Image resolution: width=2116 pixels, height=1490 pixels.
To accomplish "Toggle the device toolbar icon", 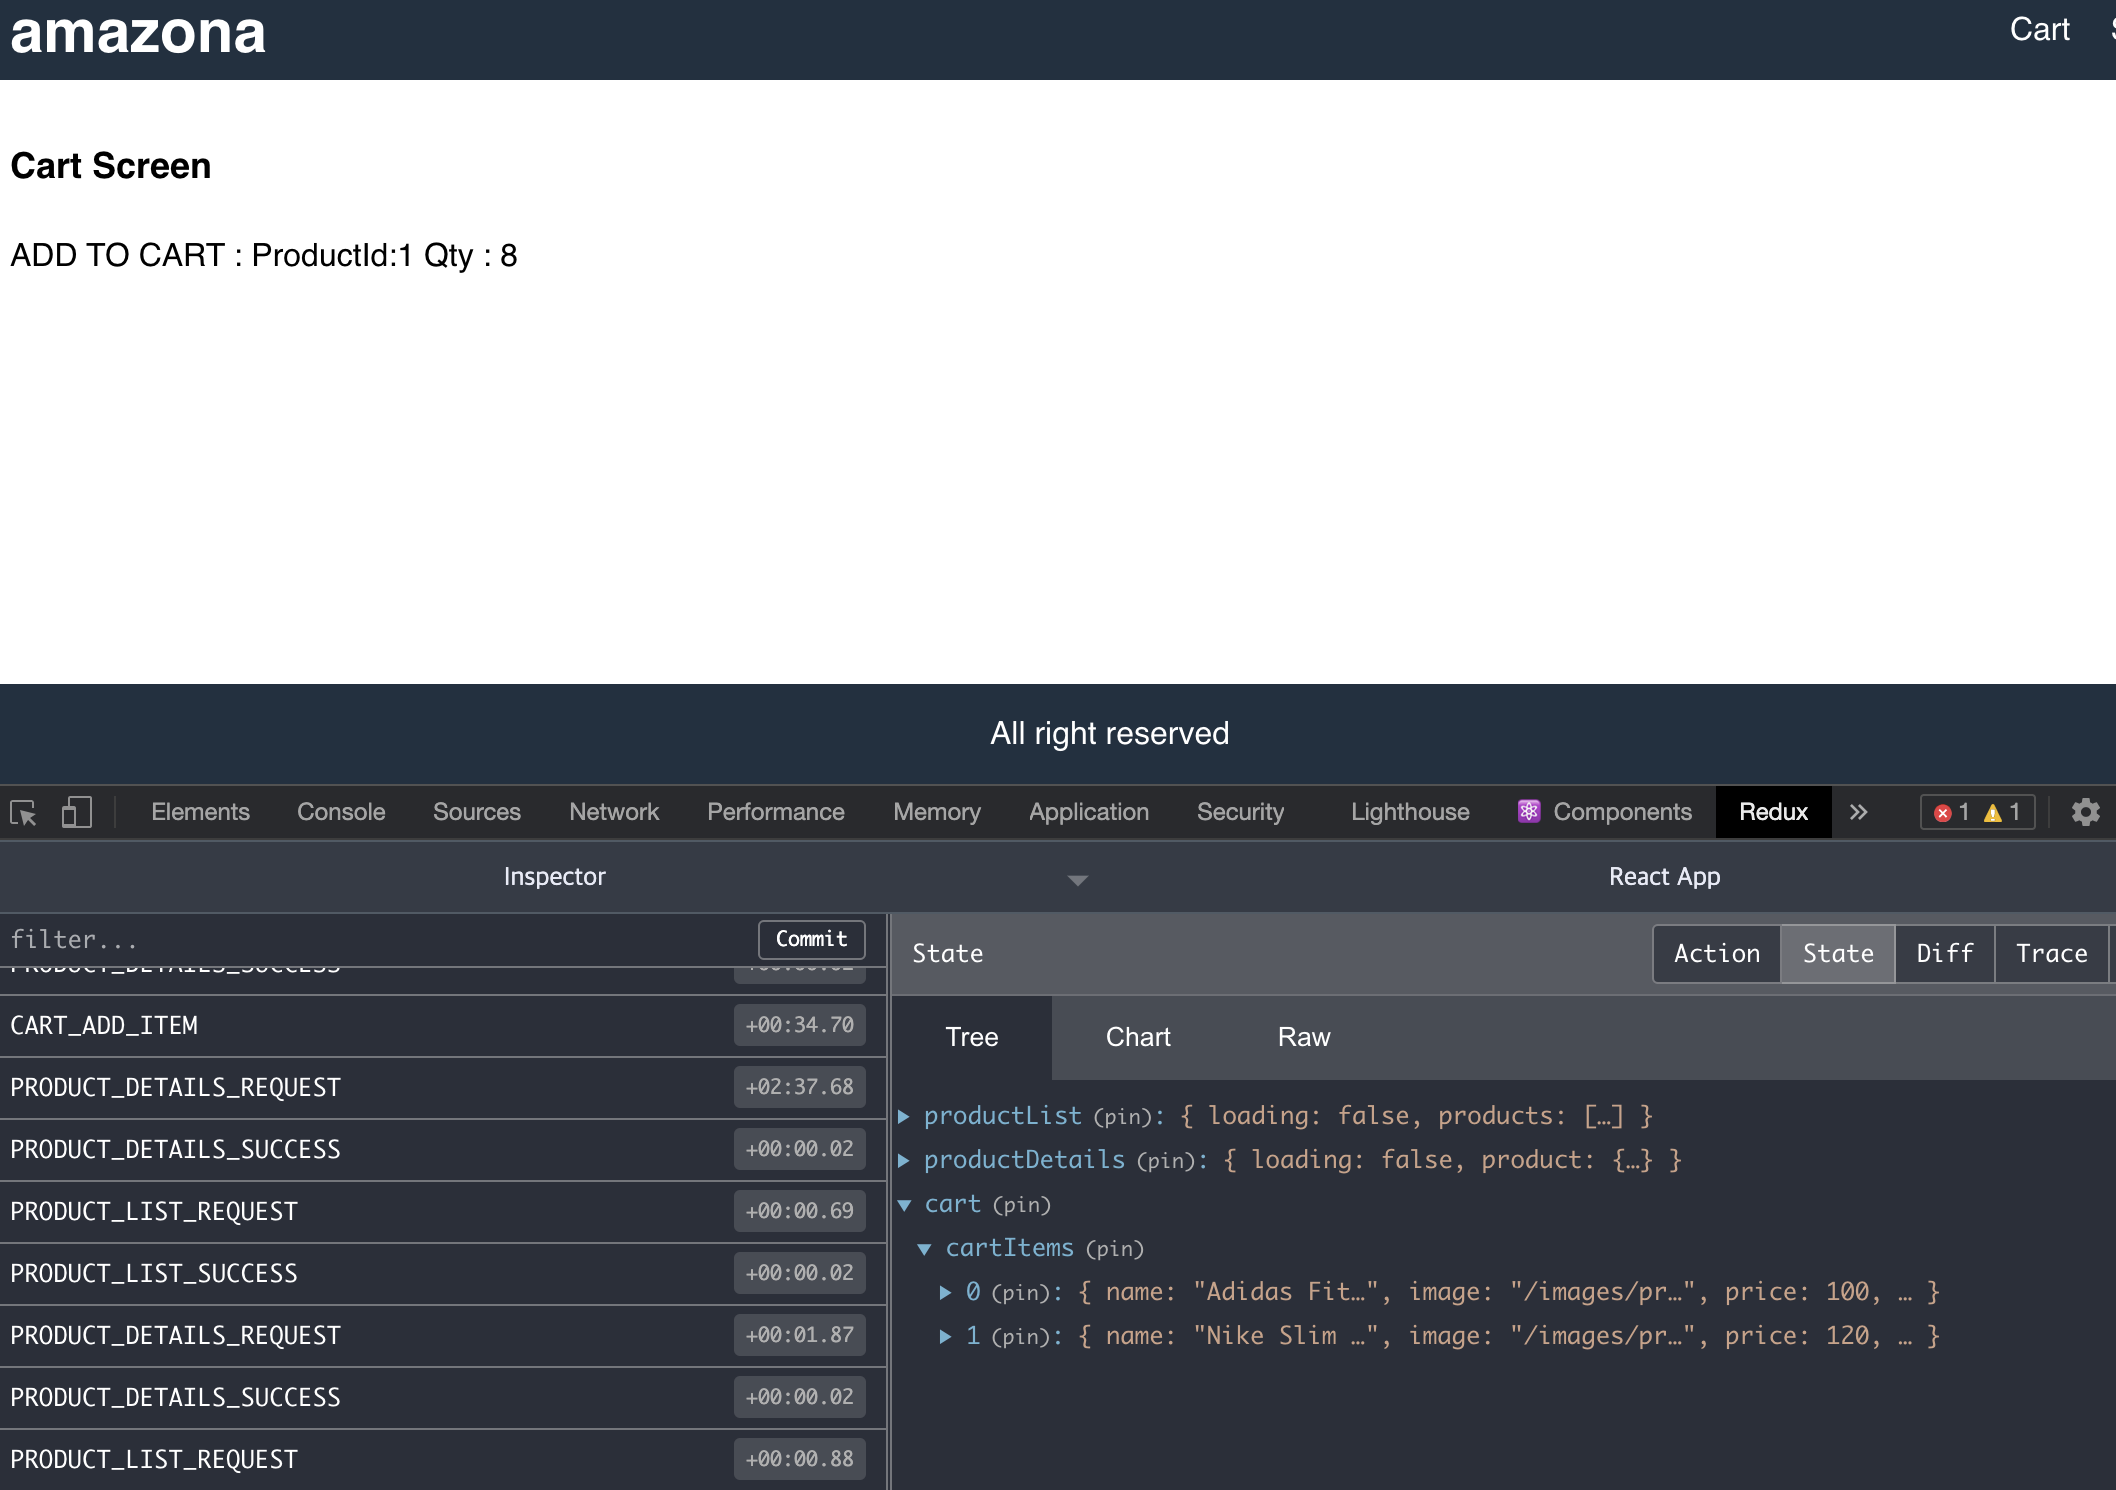I will (x=77, y=812).
